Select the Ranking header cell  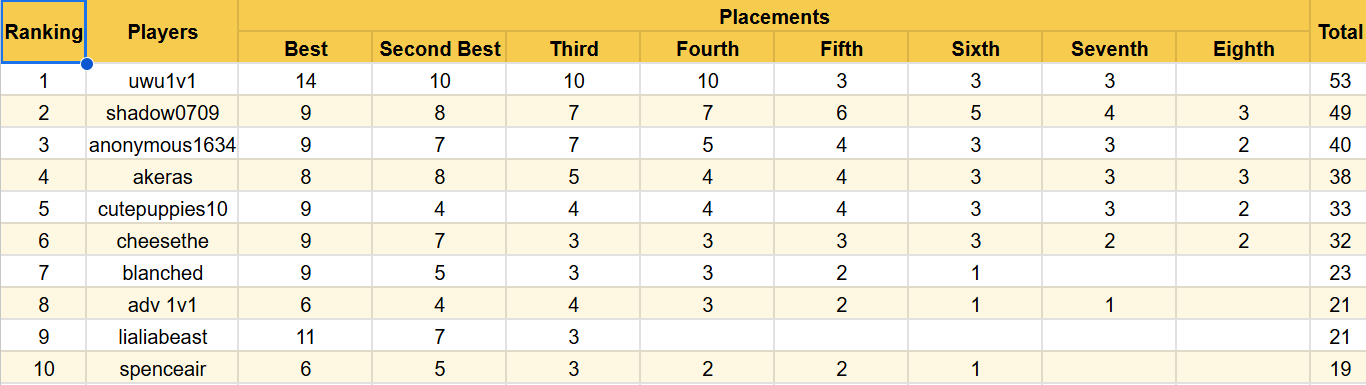(x=43, y=32)
